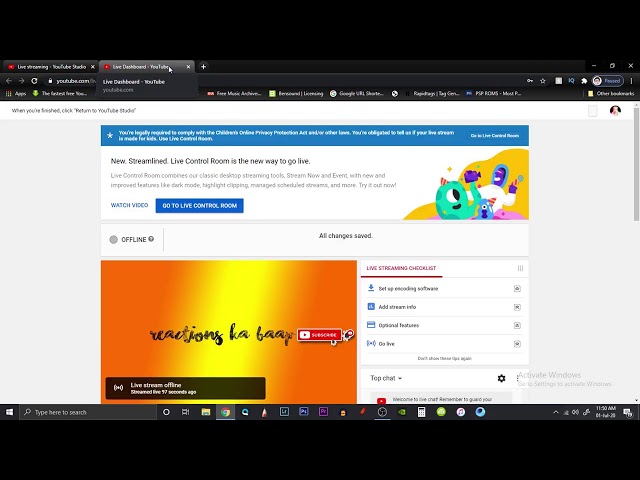Click the stream preview thumbnail
Viewport: 640px width, 480px height.
click(x=229, y=332)
